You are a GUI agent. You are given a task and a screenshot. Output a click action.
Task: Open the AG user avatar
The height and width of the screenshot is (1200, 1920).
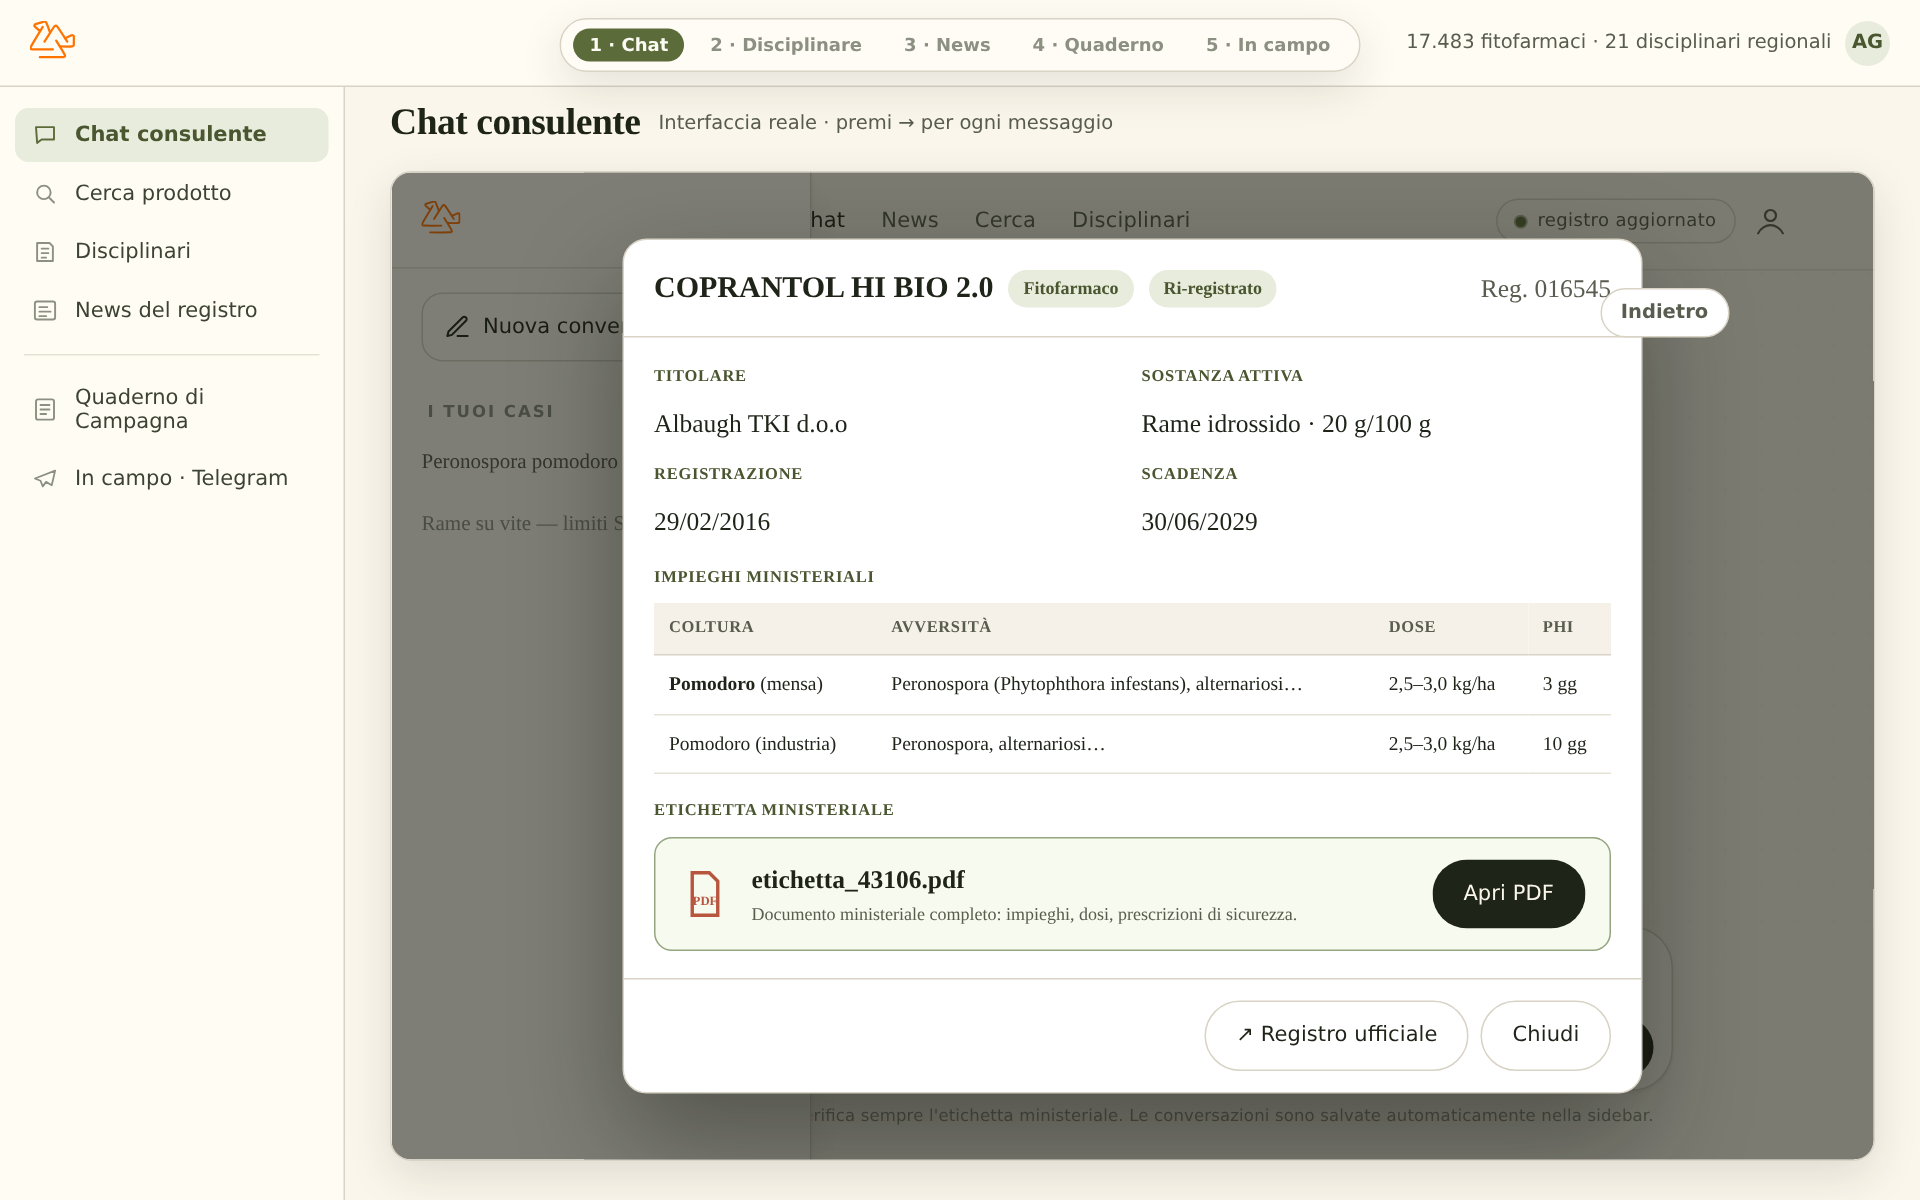click(1866, 42)
